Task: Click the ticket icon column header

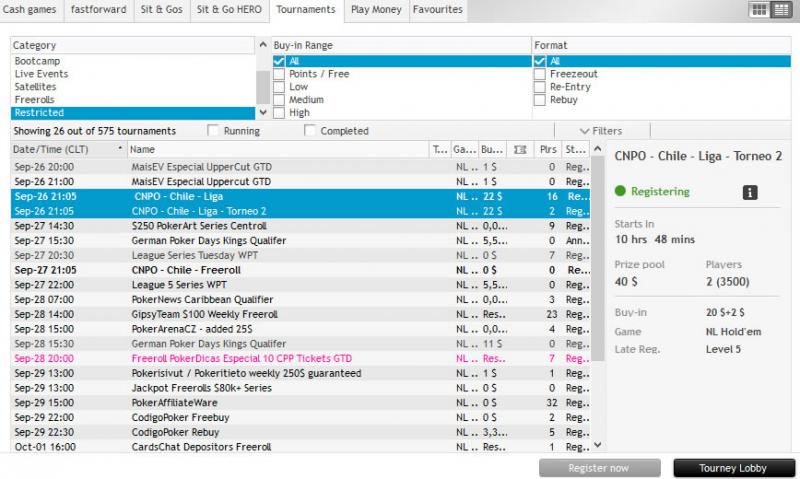Action: (x=519, y=149)
